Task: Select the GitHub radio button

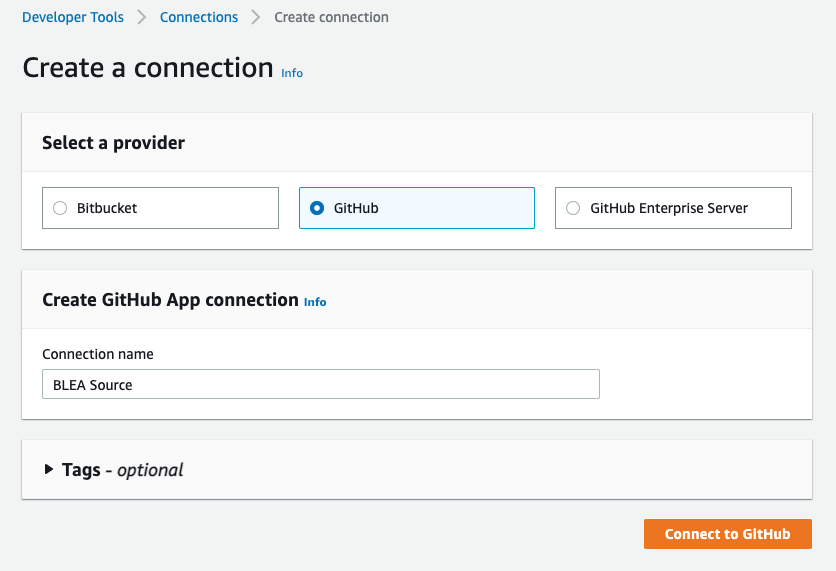Action: coord(317,208)
